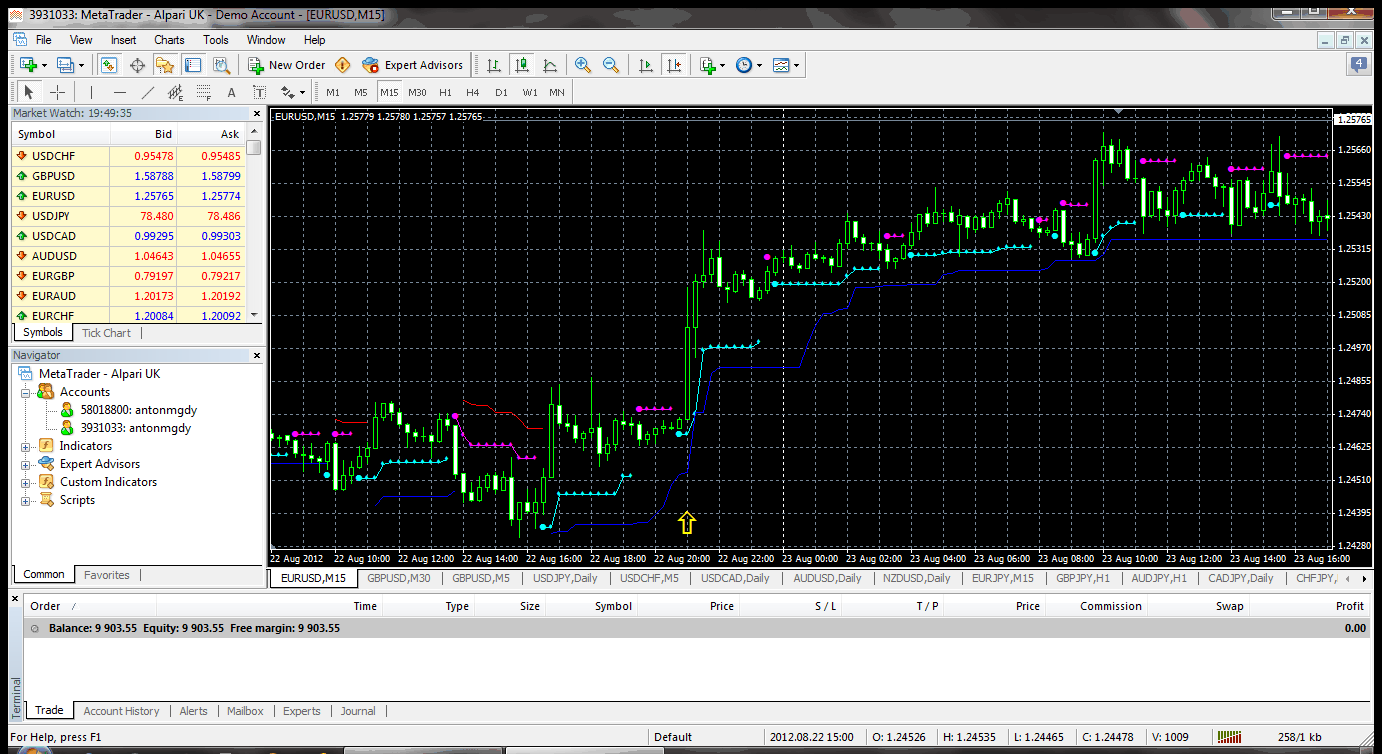The width and height of the screenshot is (1382, 754).
Task: Open the Tools menu
Action: coord(216,40)
